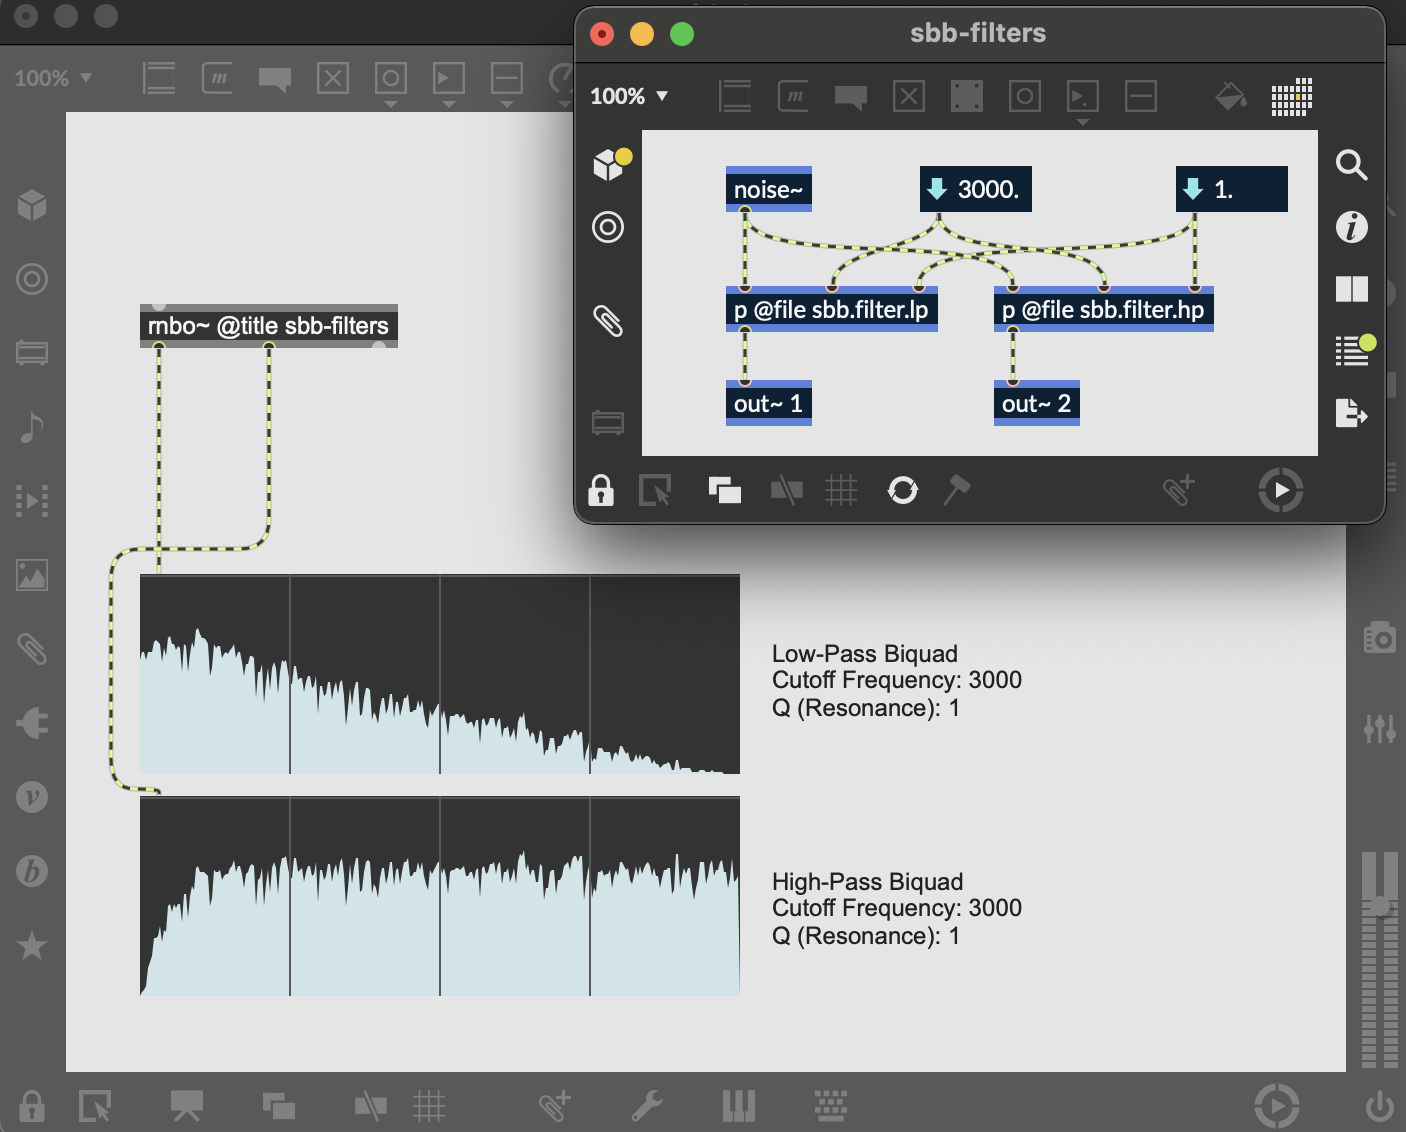Select the p @file sbb.filter.hp object
Screen dimensions: 1406x1132
[x=1103, y=310]
